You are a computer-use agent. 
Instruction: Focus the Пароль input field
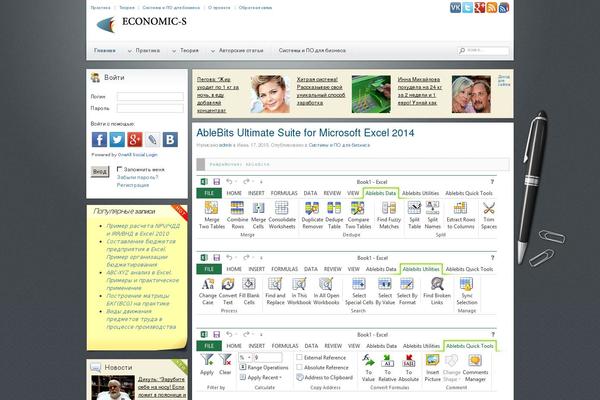(150, 108)
